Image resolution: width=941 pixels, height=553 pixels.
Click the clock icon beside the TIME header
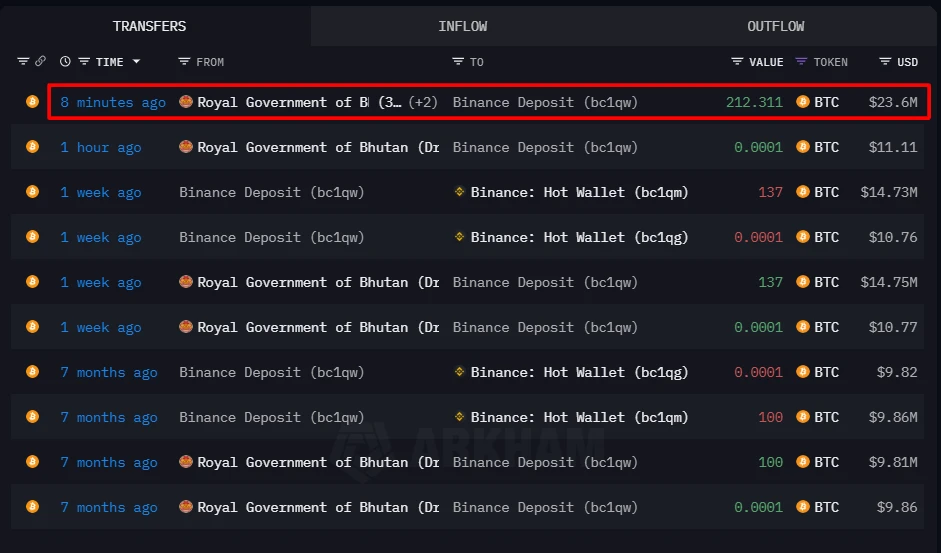[65, 62]
